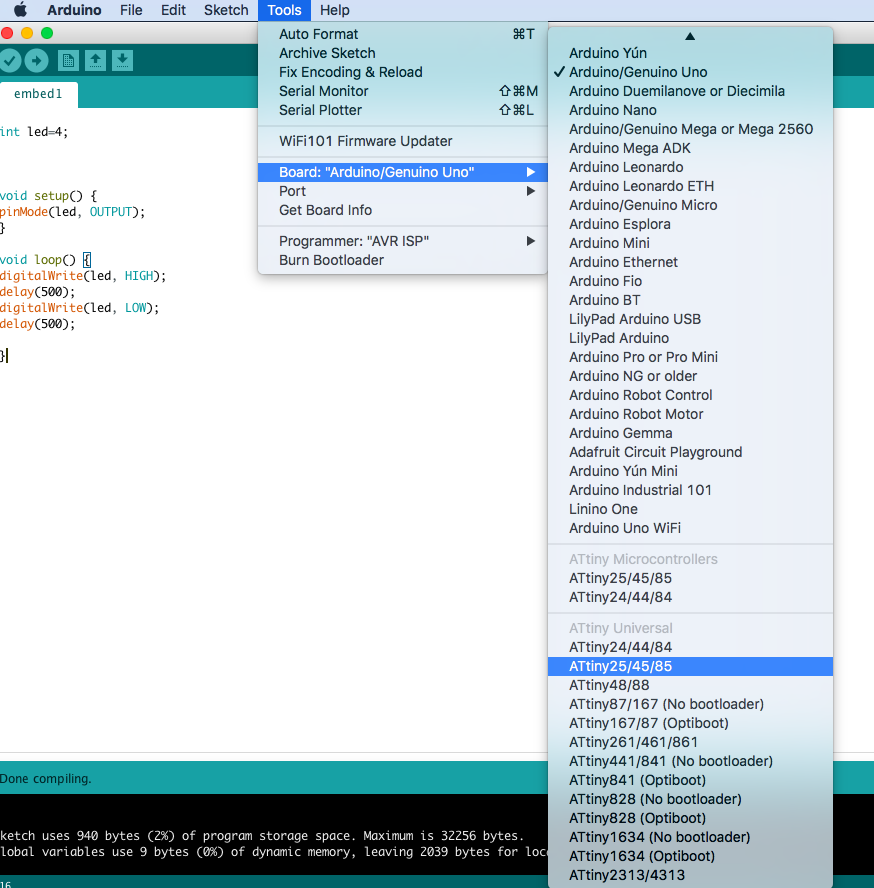Click the Verify checkmark toolbar icon

[10, 61]
